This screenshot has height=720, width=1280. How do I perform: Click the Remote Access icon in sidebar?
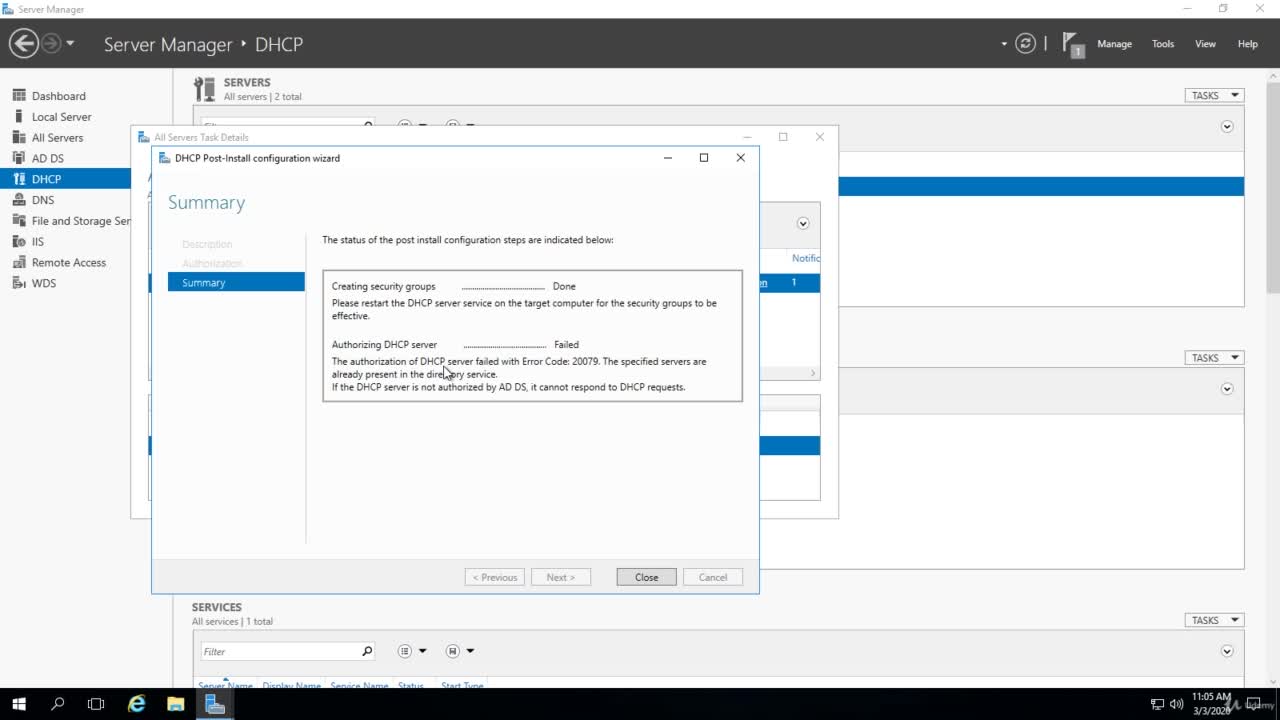click(x=18, y=263)
